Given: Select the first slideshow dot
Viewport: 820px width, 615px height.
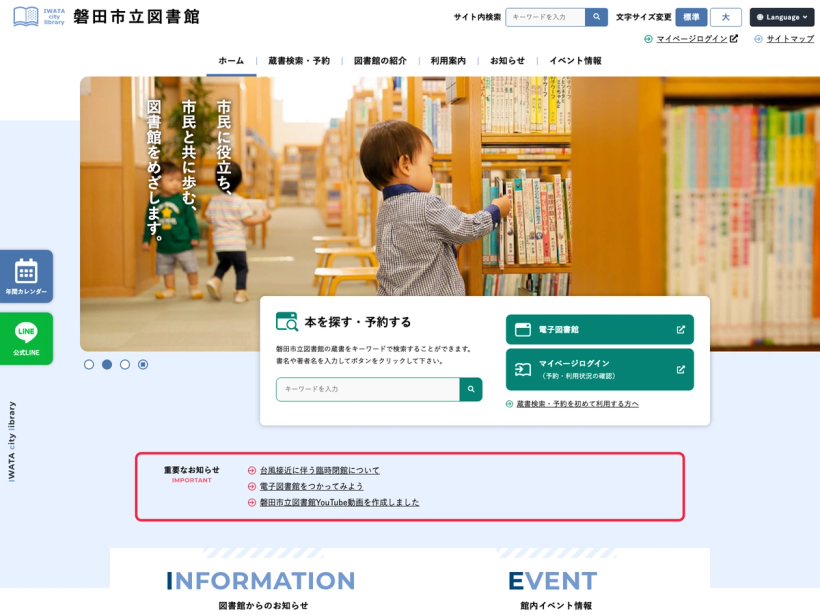Looking at the screenshot, I should pos(89,365).
